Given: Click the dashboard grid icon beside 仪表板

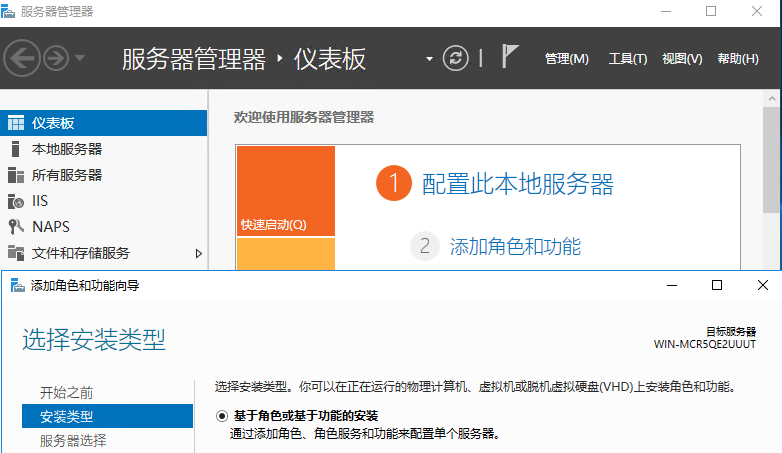Looking at the screenshot, I should pos(16,123).
